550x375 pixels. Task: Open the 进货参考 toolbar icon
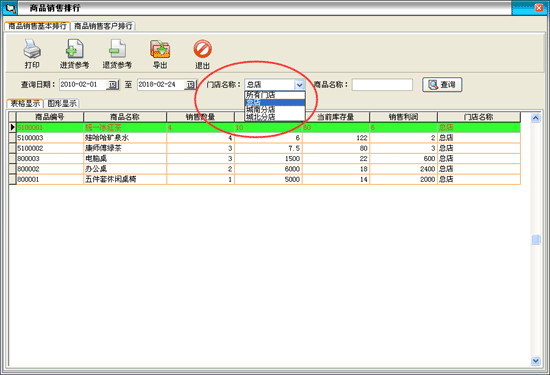point(74,49)
